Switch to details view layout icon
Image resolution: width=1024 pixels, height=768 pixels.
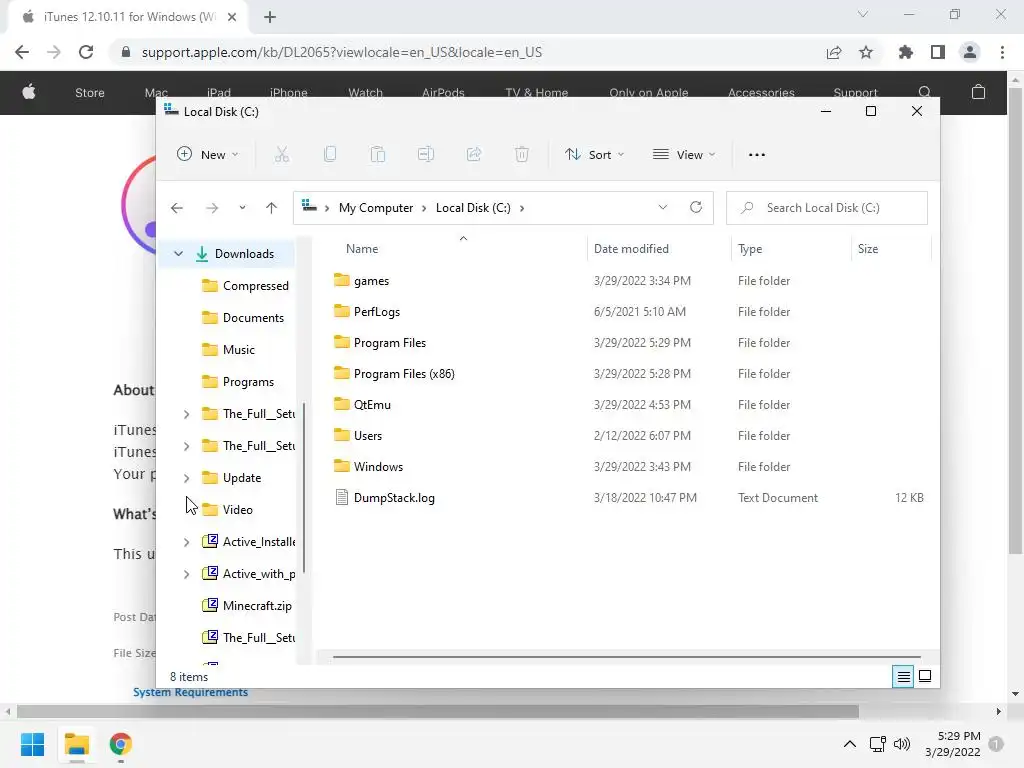903,677
